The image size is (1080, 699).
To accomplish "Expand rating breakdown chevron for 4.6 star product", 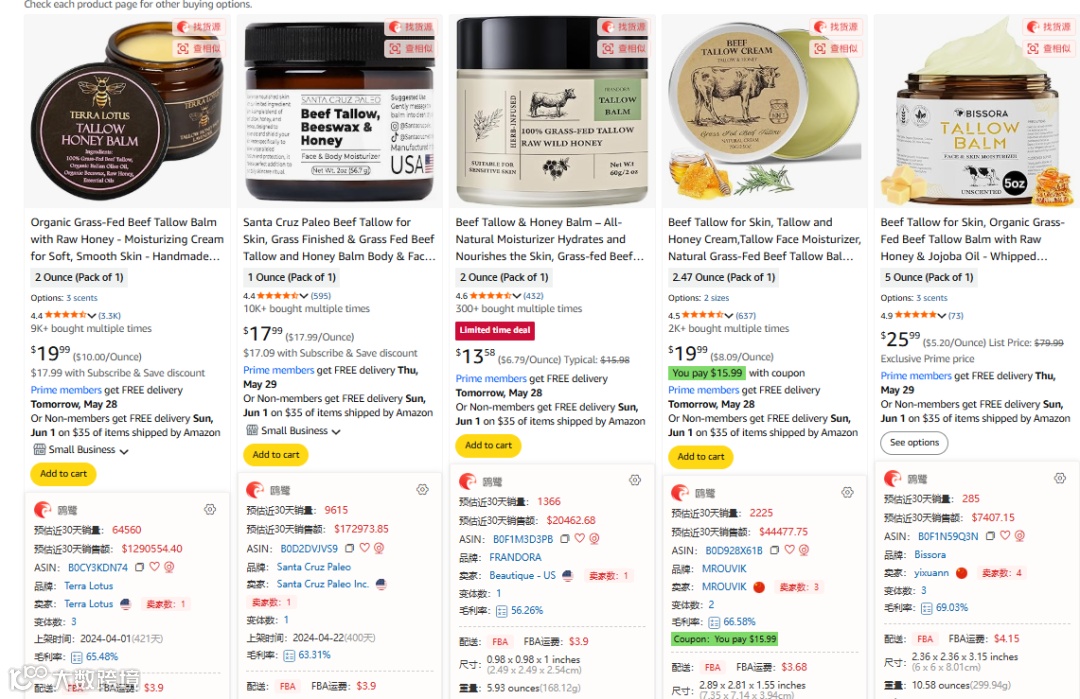I will 517,296.
